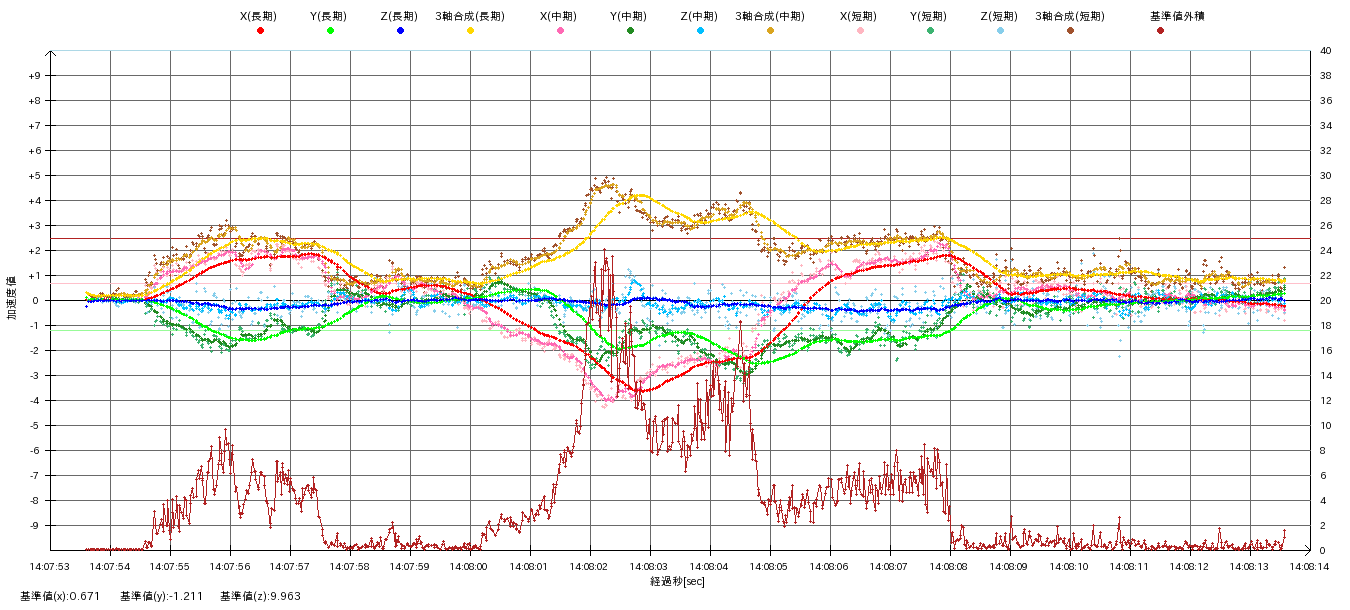Click the yellow 3軸合成(長期) legend dot
This screenshot has height=610, width=1350.
pos(470,31)
